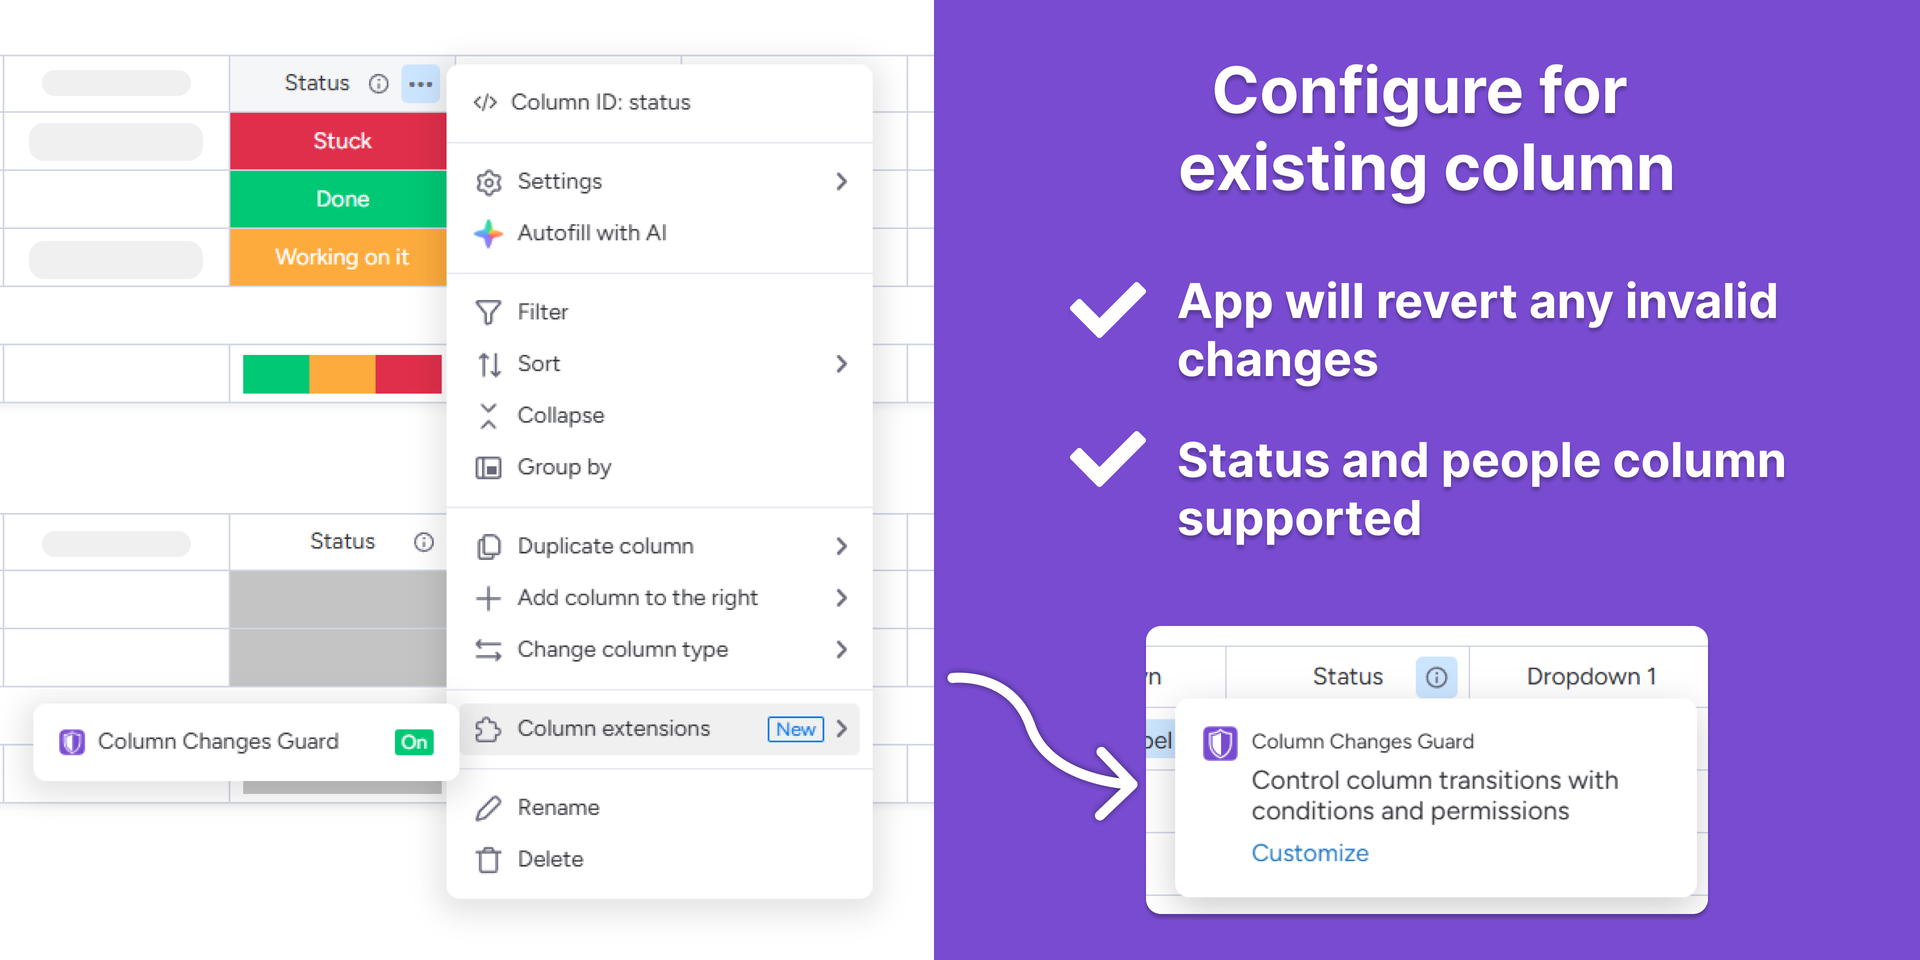Screen dimensions: 1920x960
Task: Open the Change column type submenu arrow
Action: click(841, 650)
